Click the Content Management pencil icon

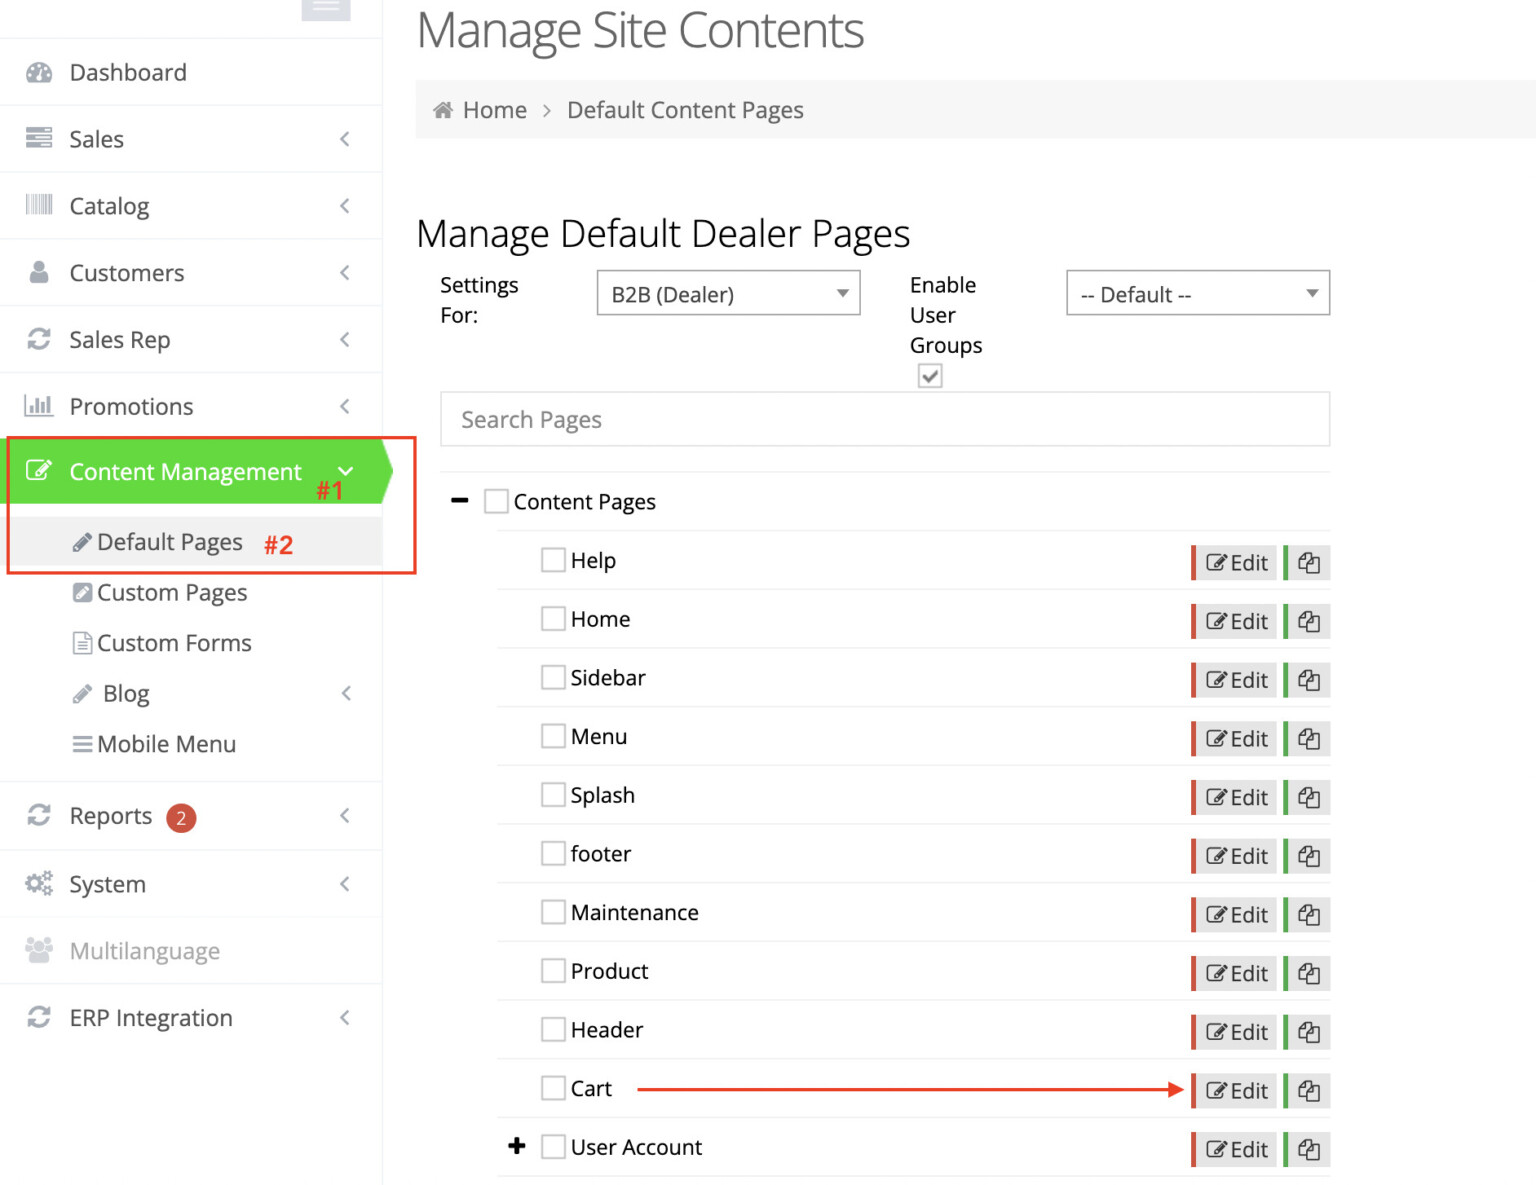click(40, 471)
